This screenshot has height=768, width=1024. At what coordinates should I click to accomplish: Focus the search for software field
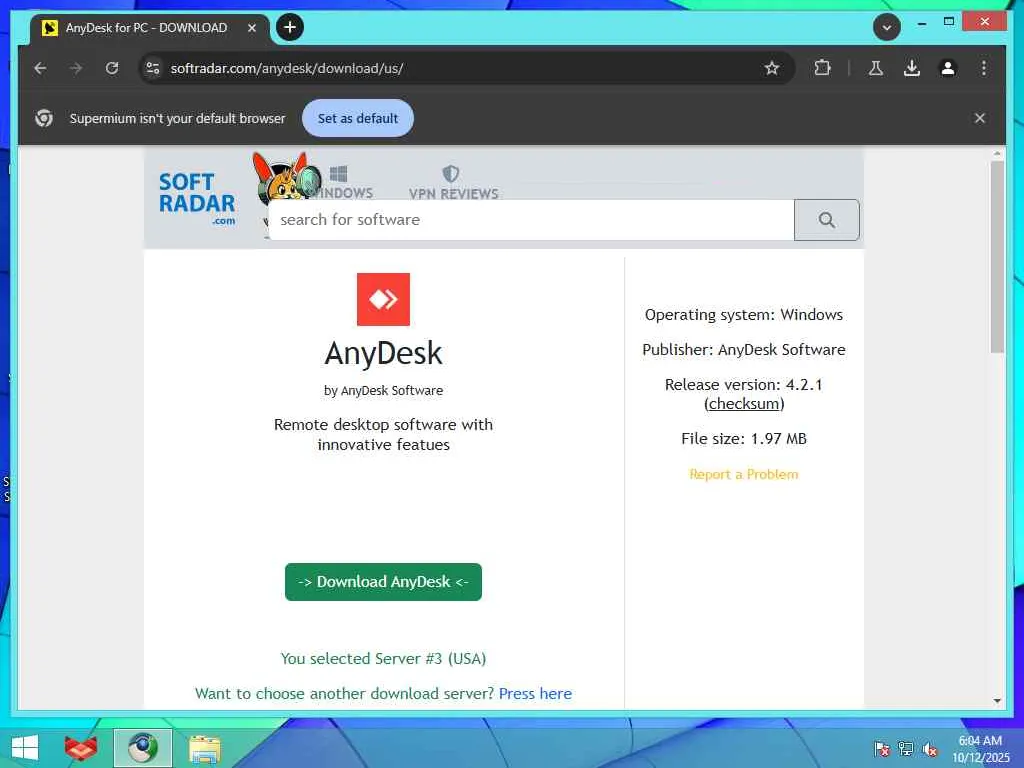coord(531,220)
